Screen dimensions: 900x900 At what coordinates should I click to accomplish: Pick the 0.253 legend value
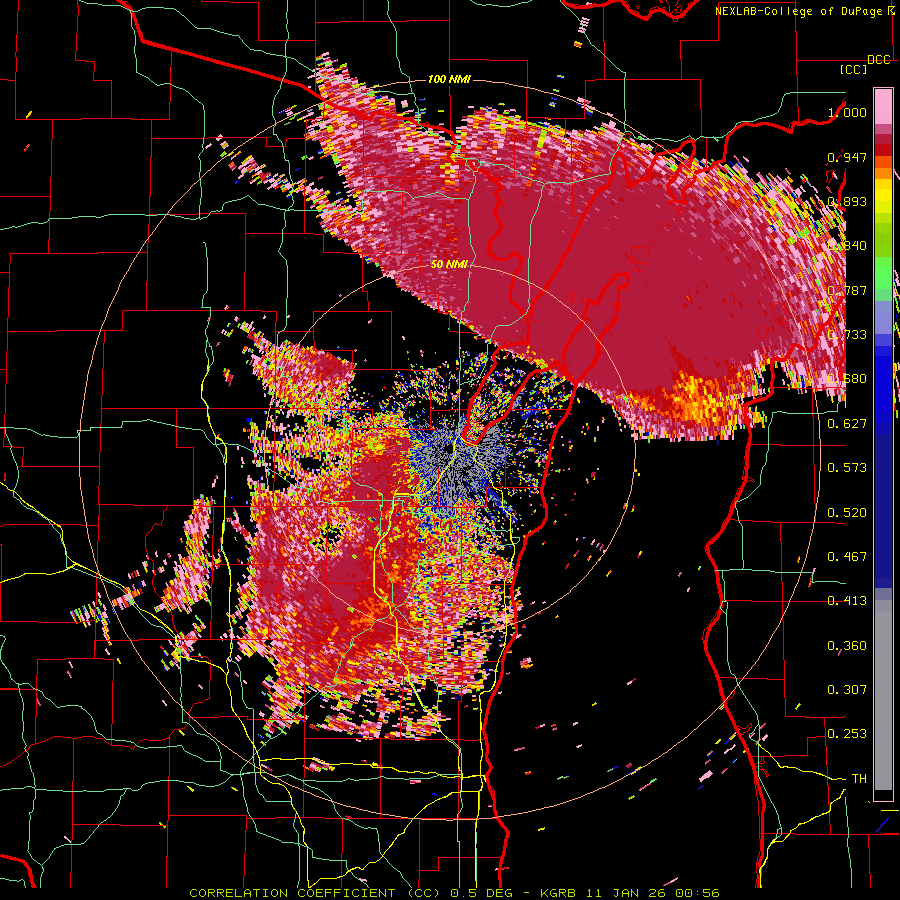point(847,734)
